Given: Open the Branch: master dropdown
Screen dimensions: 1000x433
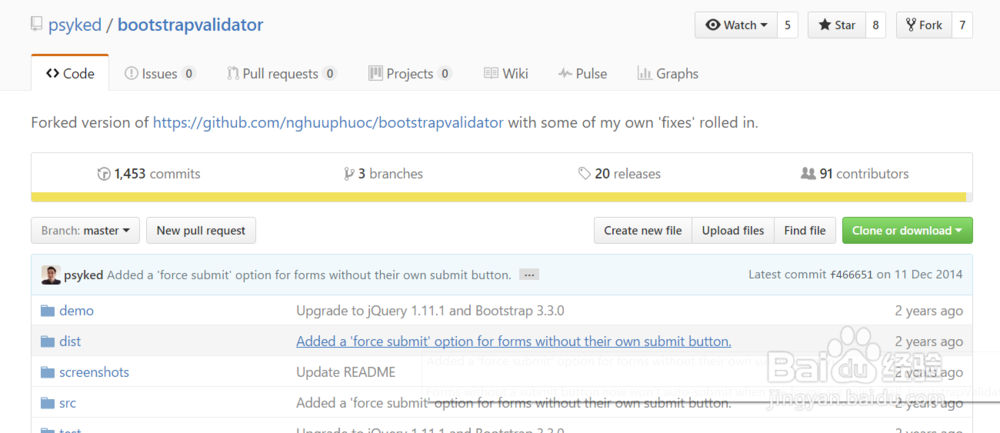Looking at the screenshot, I should (x=85, y=230).
